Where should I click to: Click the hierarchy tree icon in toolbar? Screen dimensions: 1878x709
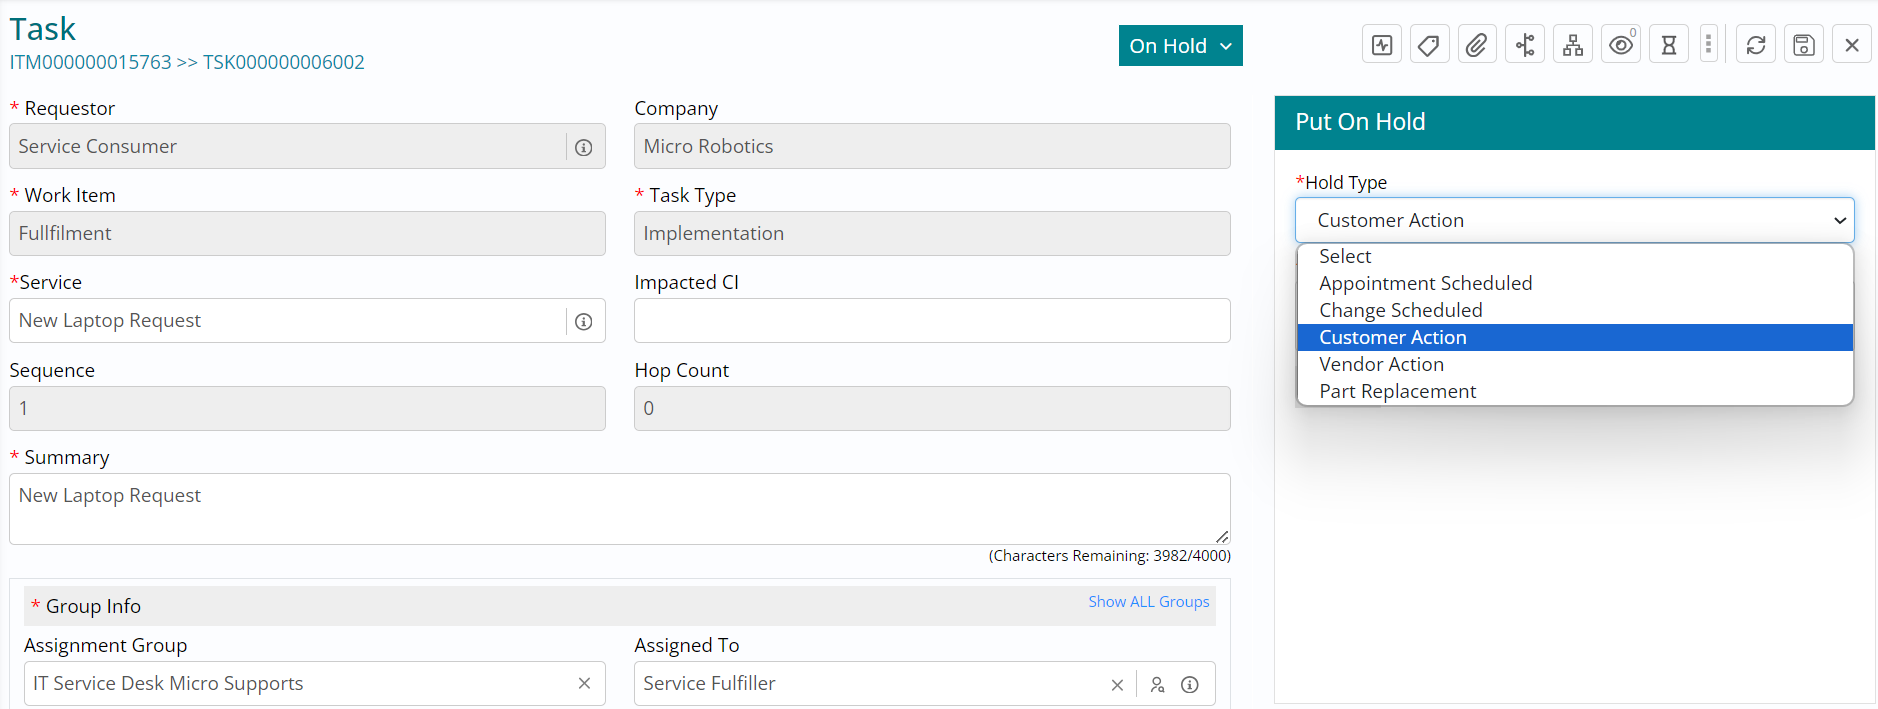click(1573, 45)
